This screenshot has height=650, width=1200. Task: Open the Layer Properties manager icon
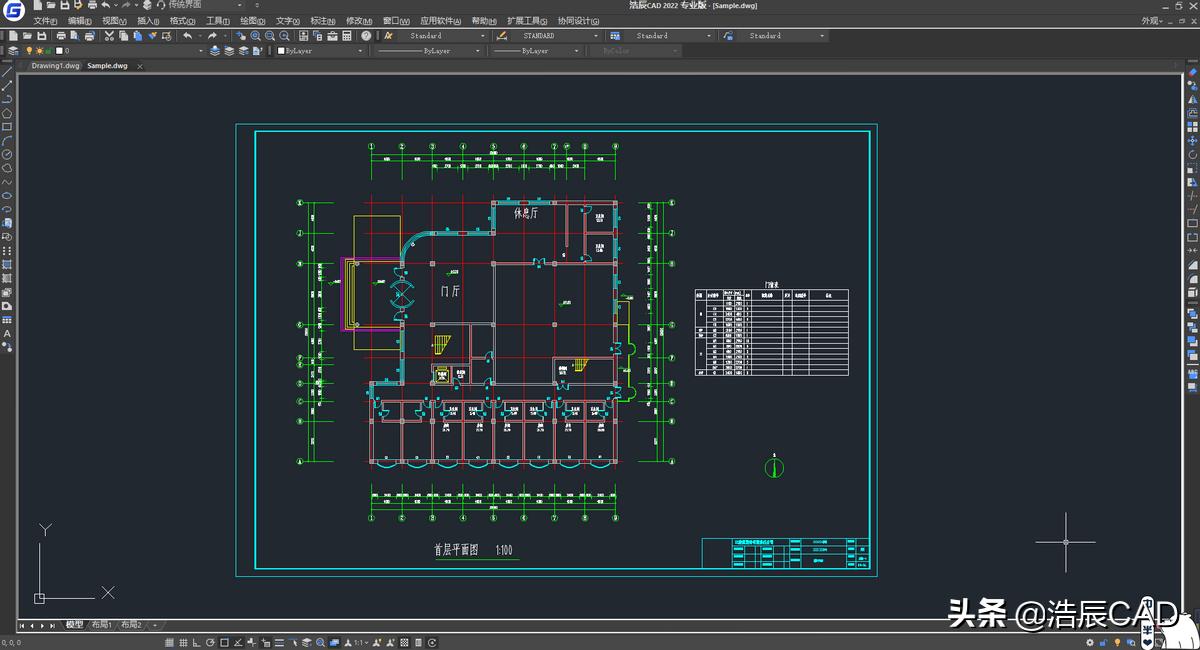(13, 51)
